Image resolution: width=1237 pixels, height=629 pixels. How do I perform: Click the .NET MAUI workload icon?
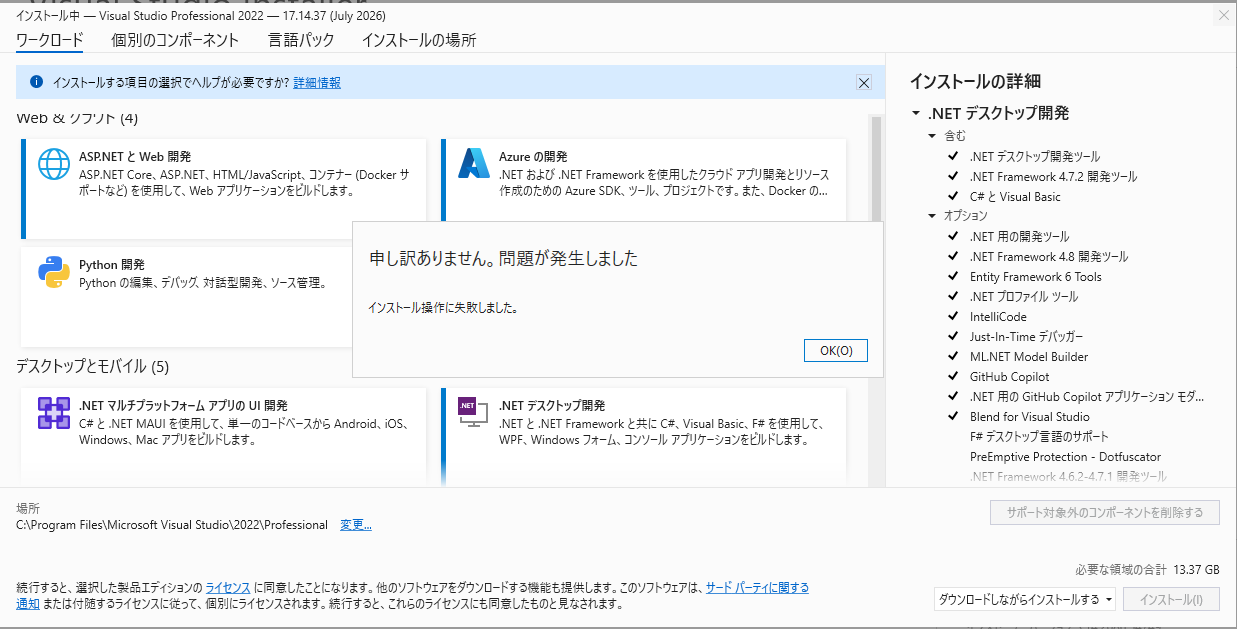54,413
